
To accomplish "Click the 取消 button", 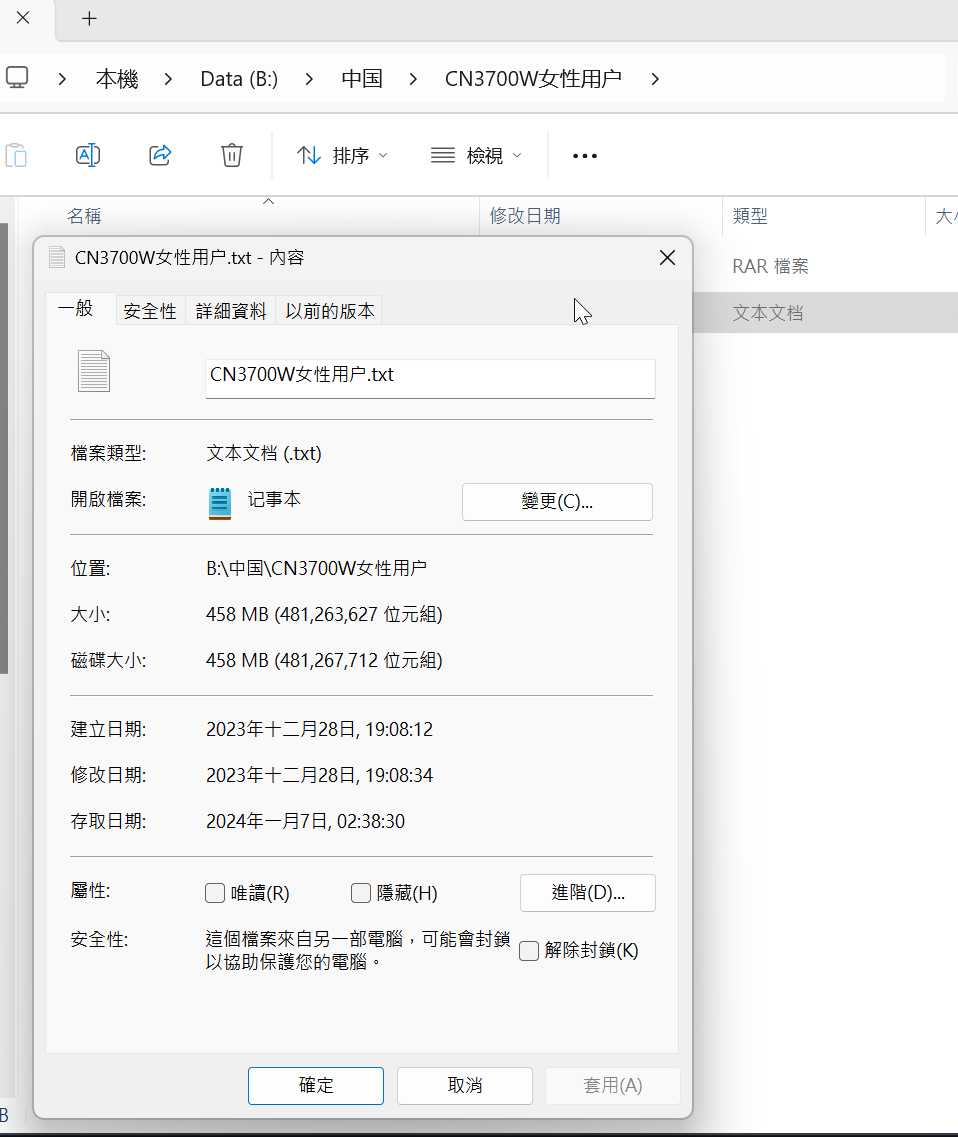I will click(465, 1086).
